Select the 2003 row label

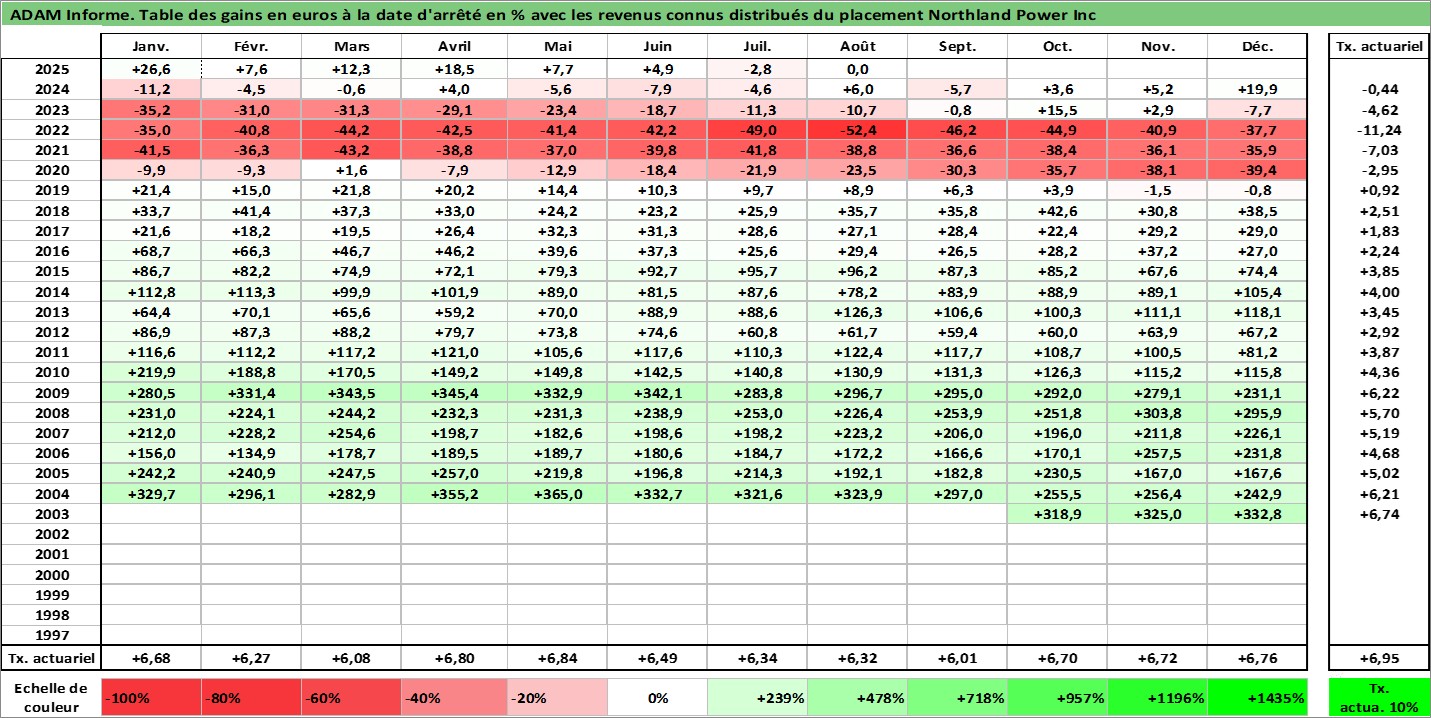coord(52,514)
